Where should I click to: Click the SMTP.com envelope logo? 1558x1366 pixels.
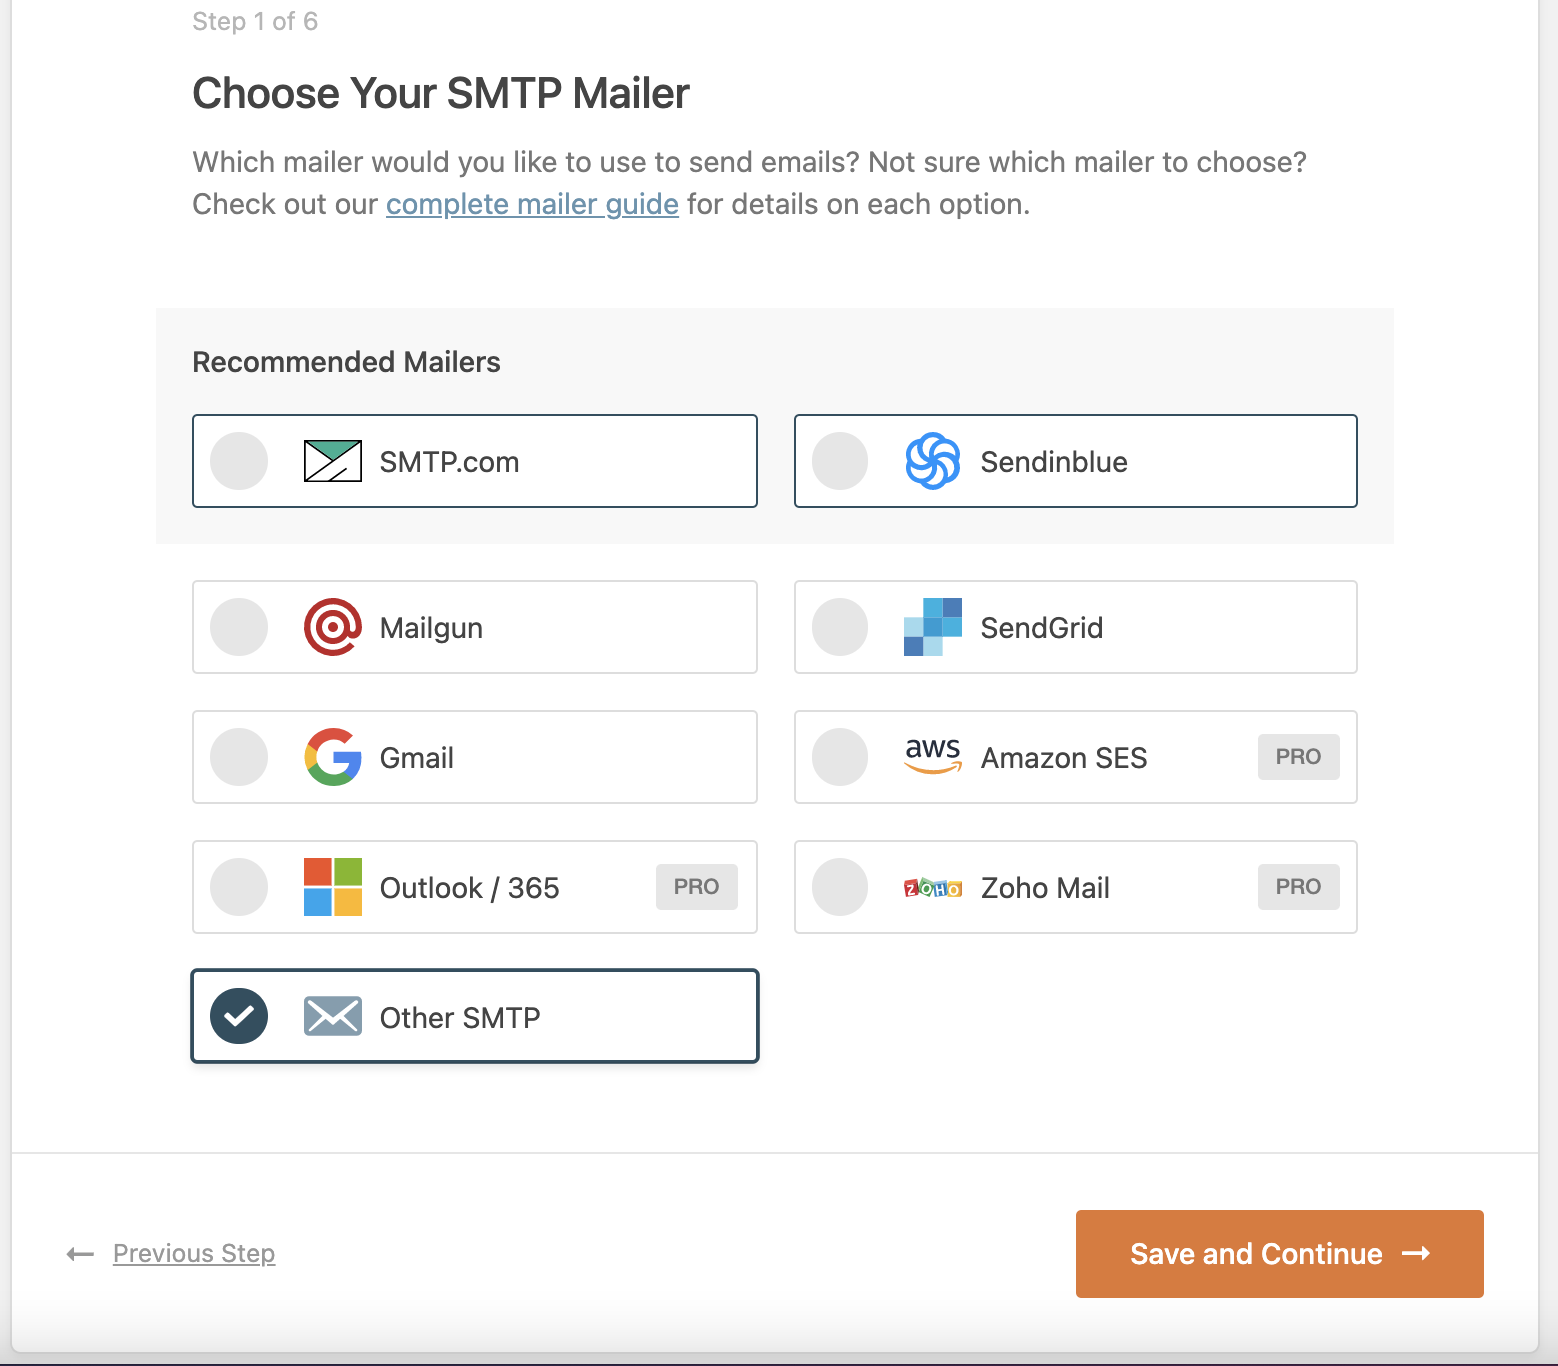pyautogui.click(x=333, y=461)
